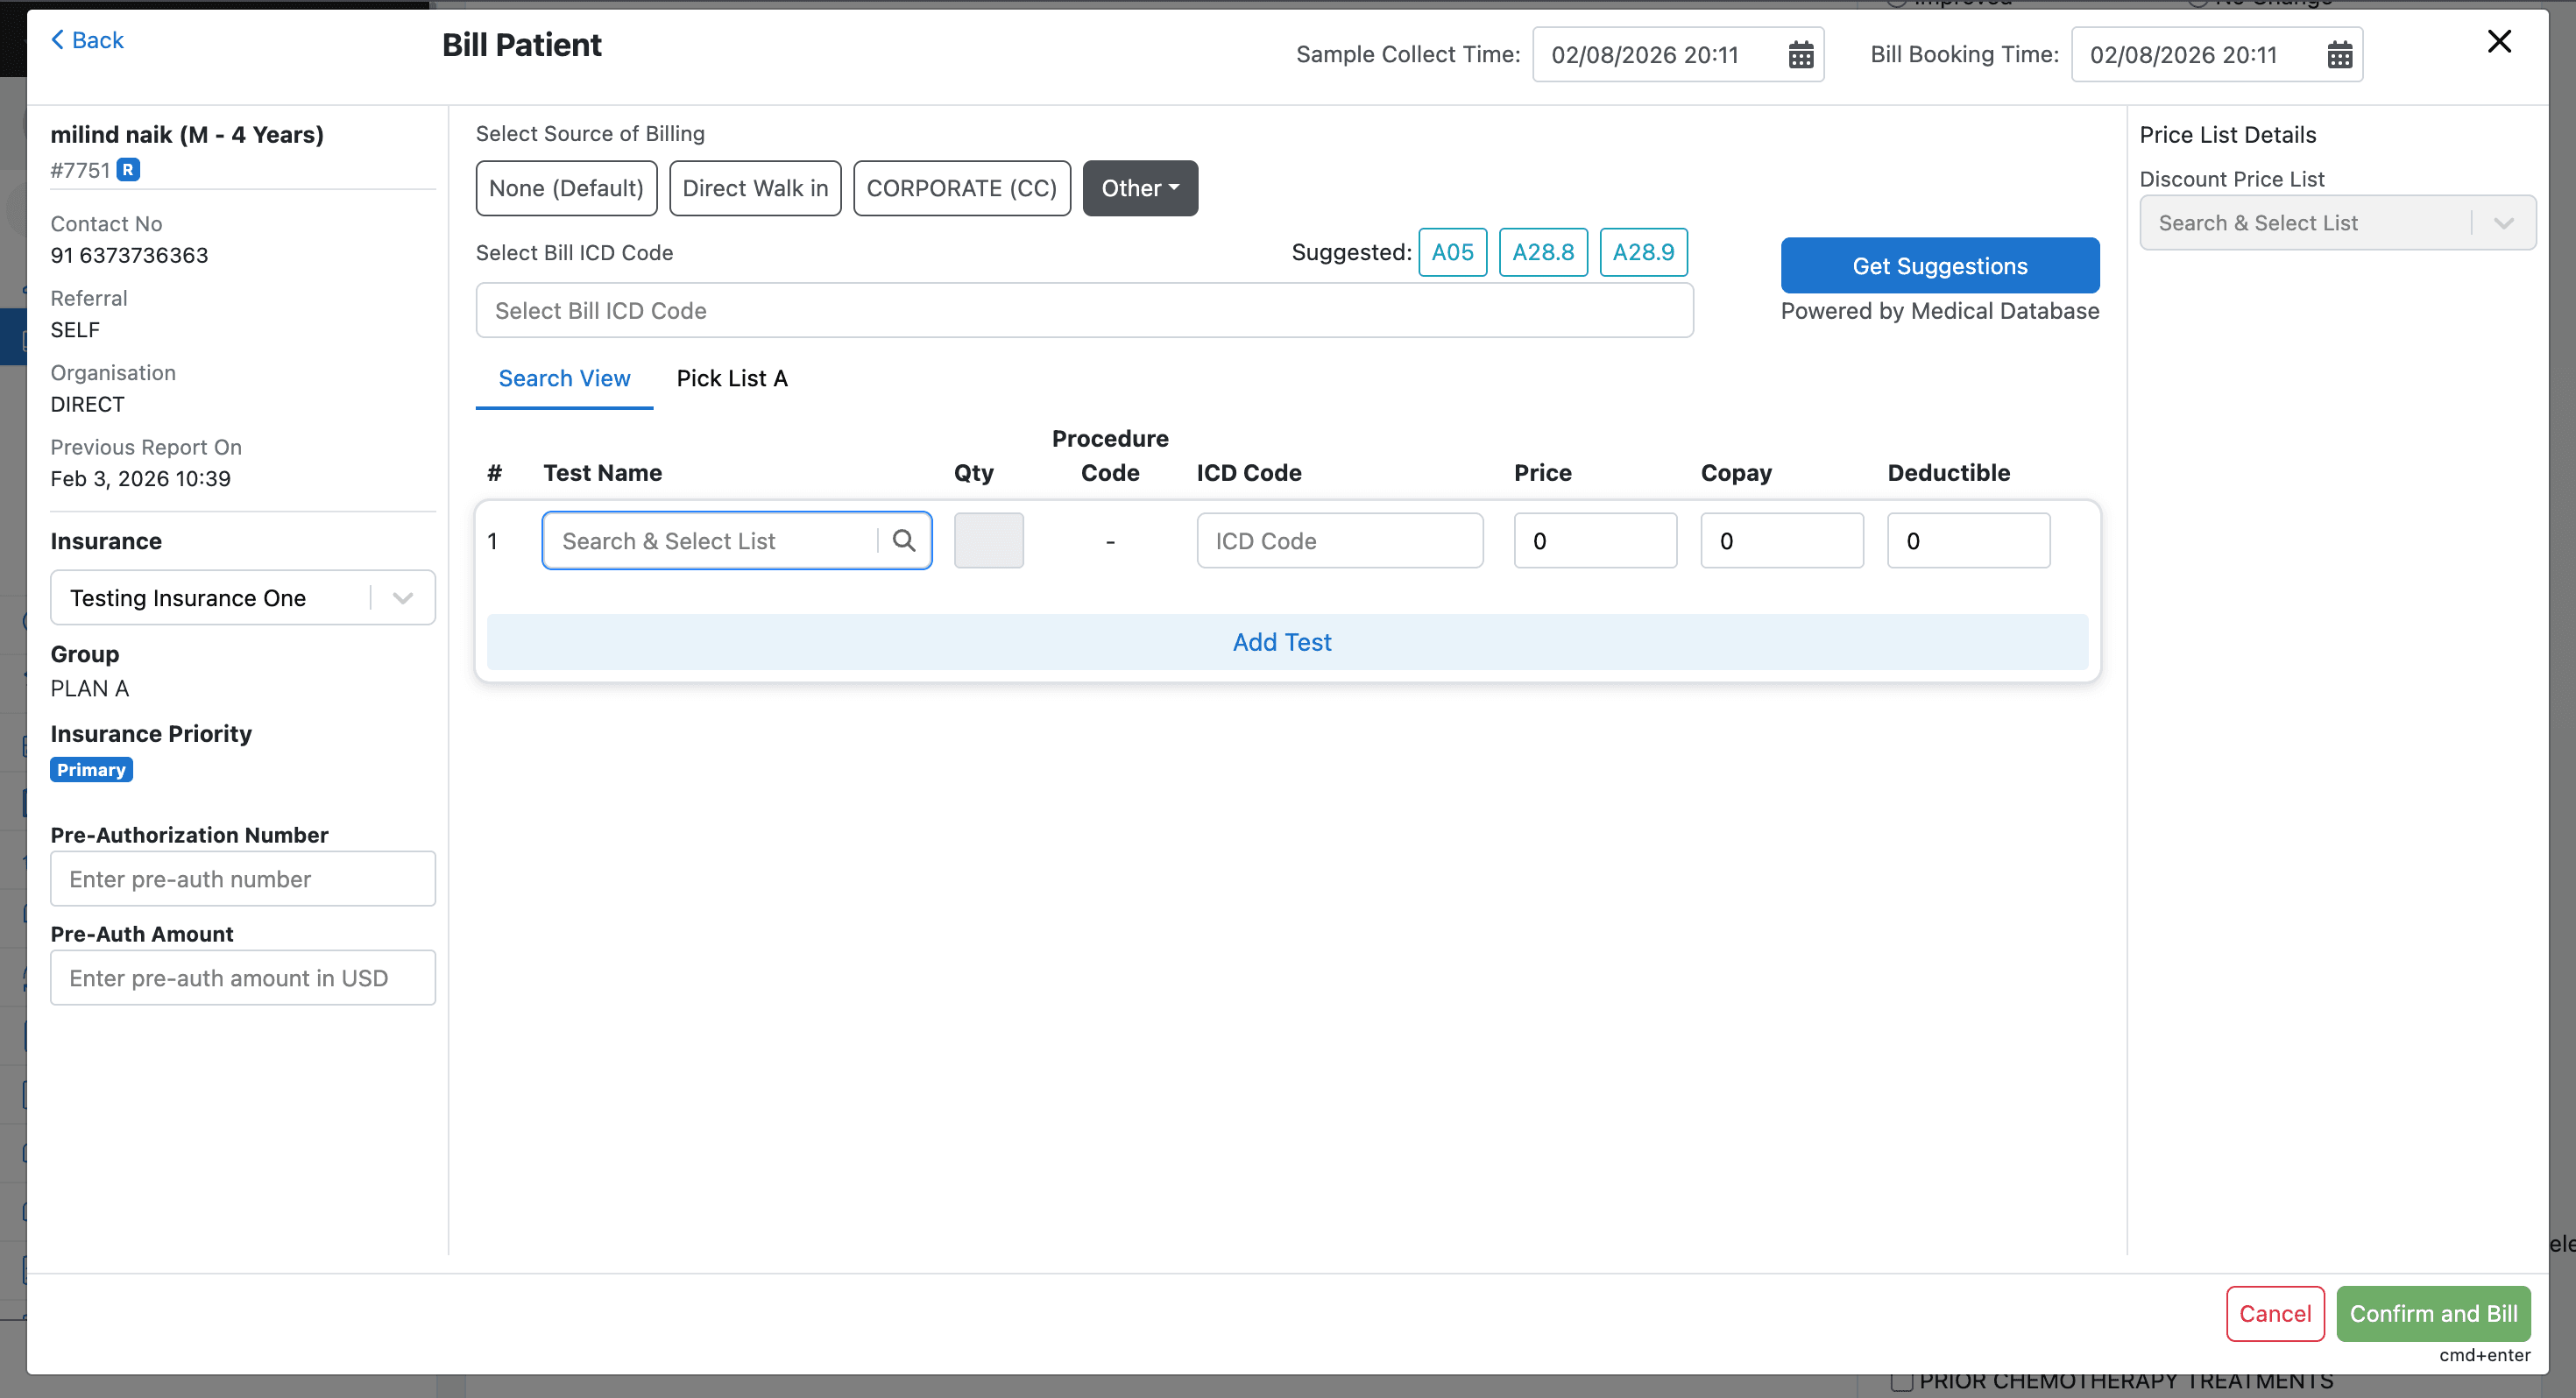Click the Primary insurance priority badge

coord(91,770)
